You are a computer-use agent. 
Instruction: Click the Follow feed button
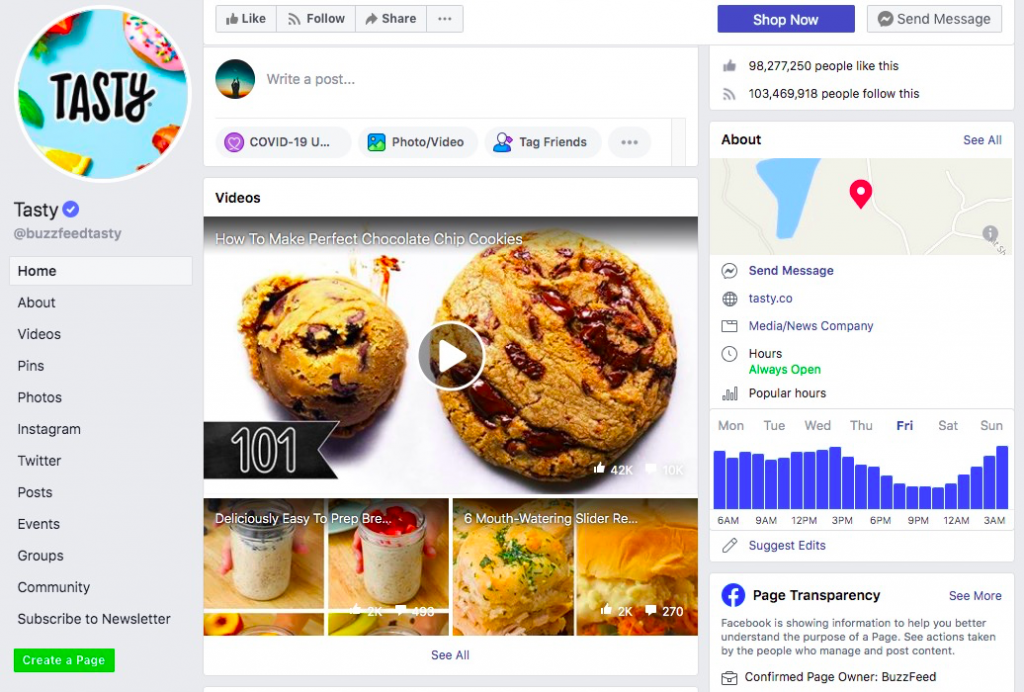pyautogui.click(x=316, y=19)
